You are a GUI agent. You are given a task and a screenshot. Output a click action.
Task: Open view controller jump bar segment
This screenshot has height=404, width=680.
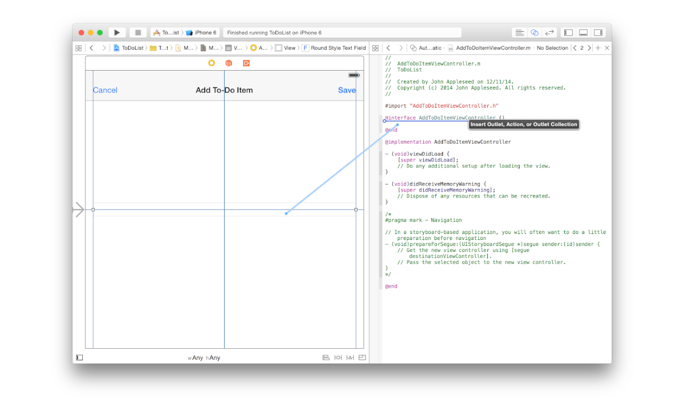click(258, 48)
